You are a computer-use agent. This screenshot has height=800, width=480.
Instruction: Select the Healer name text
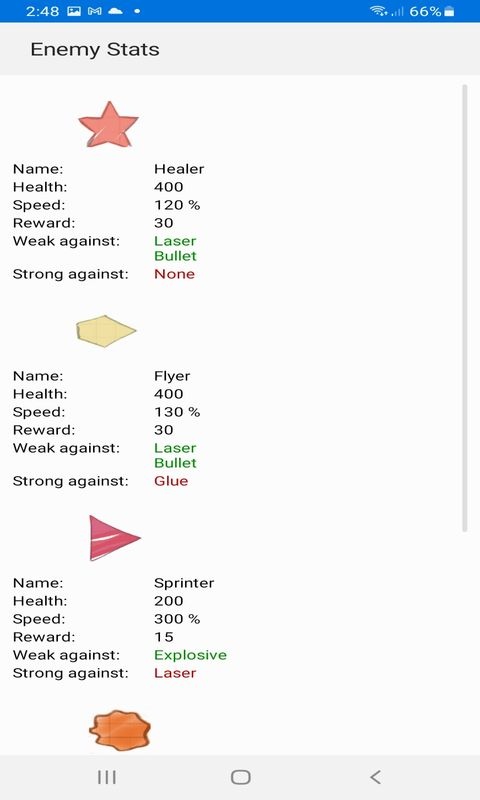tap(179, 169)
